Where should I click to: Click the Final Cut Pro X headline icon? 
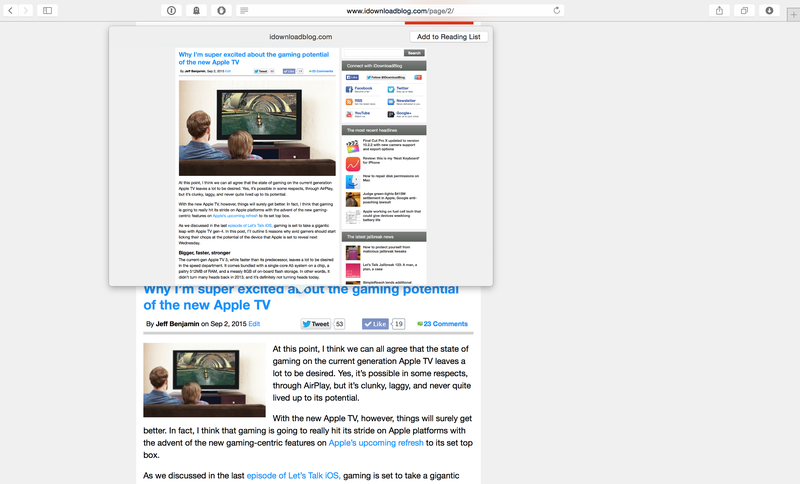click(353, 146)
